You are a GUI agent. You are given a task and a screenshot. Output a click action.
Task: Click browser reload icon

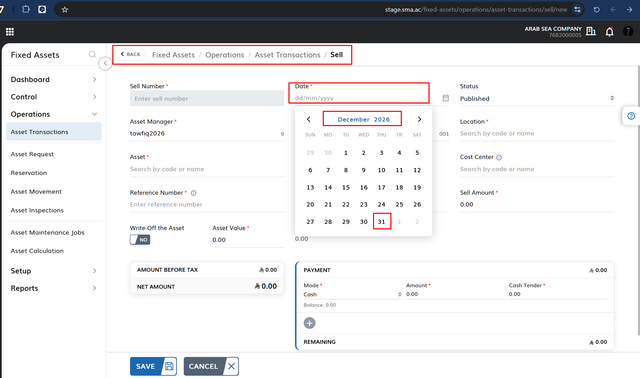596,9
